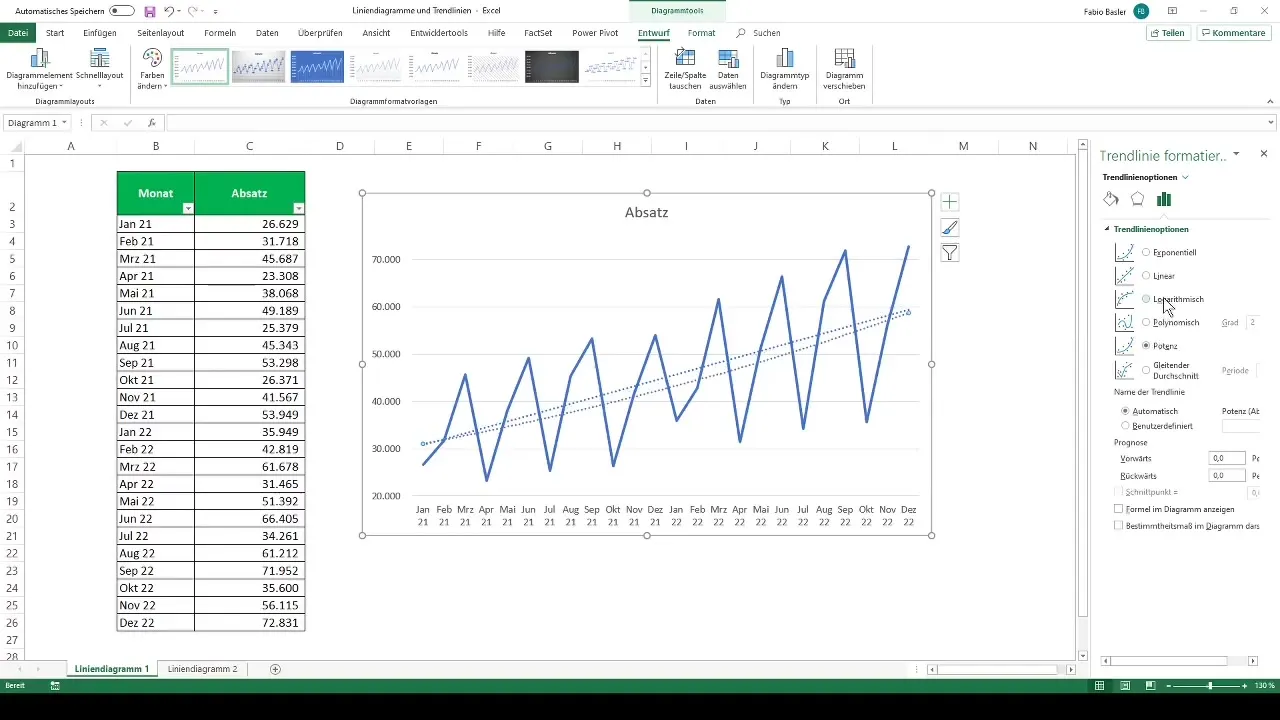Click the Save icon in title bar
Viewport: 1280px width, 720px height.
[150, 11]
